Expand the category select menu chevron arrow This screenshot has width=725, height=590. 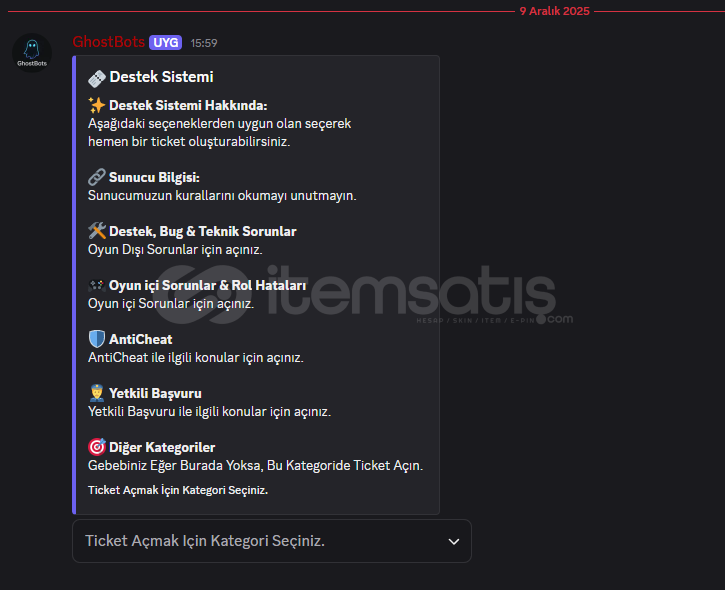pos(454,541)
